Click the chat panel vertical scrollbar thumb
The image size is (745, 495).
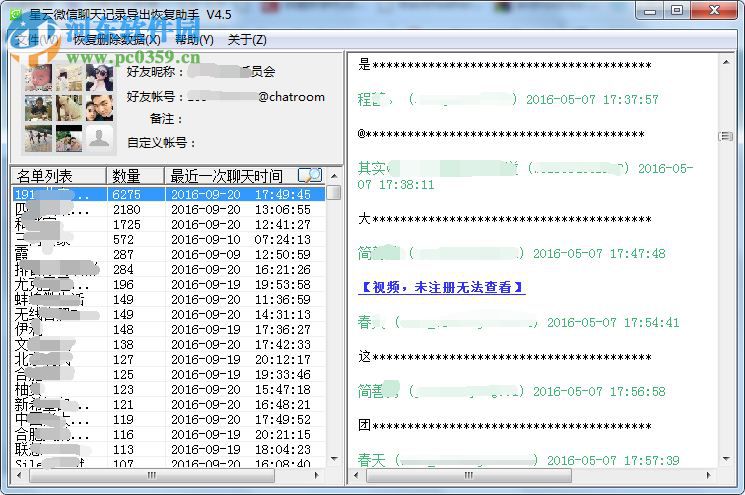(726, 136)
